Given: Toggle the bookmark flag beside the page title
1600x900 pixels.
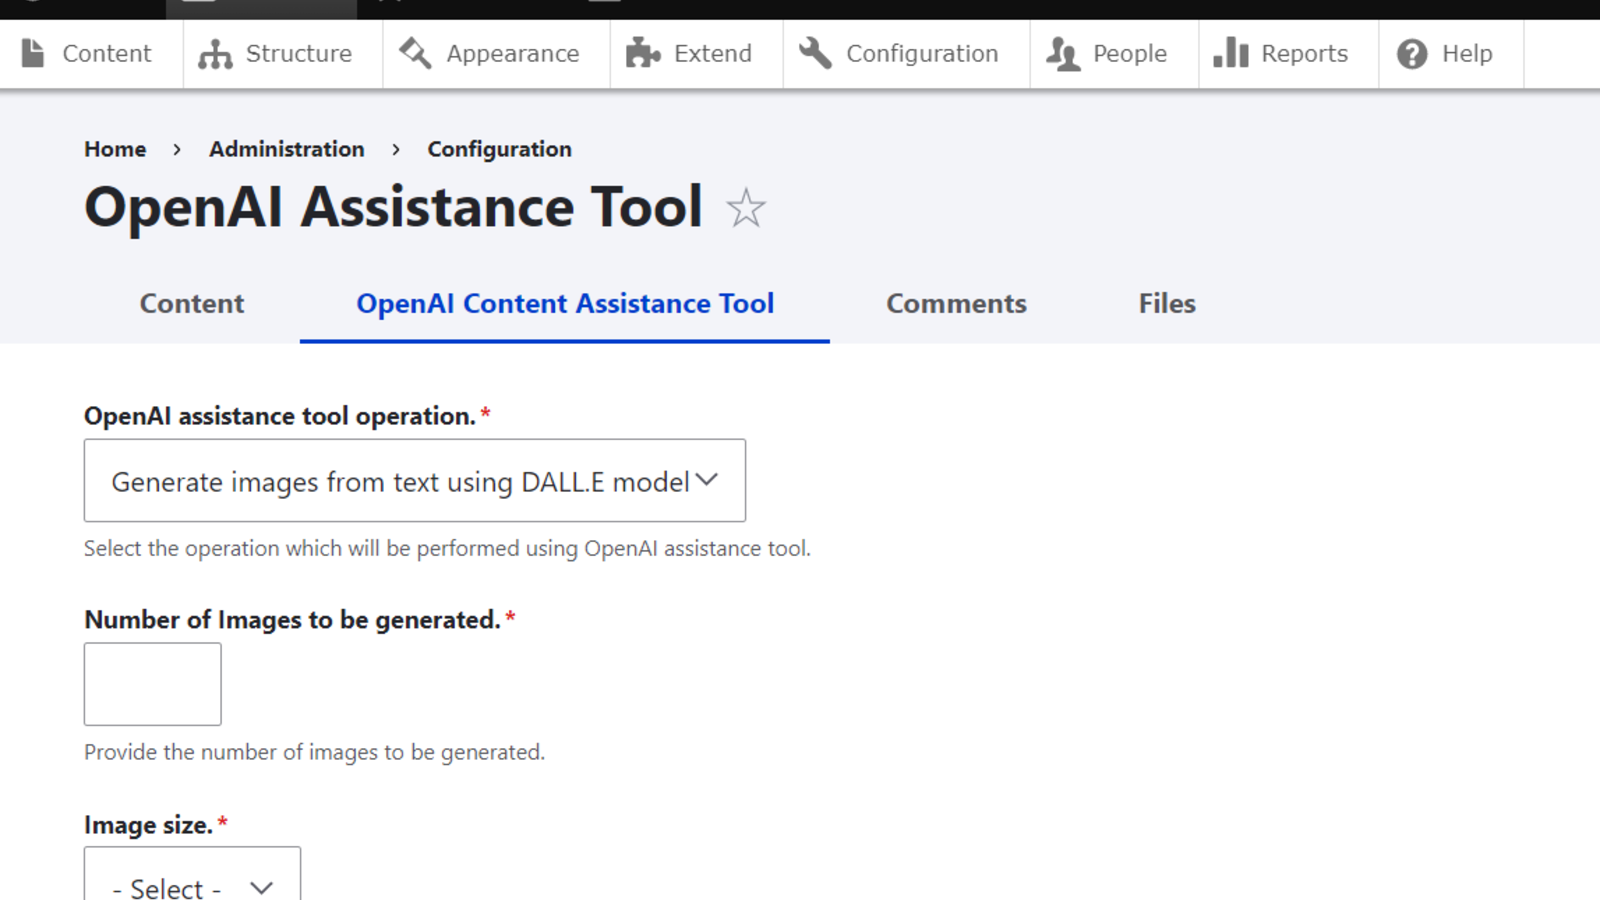Looking at the screenshot, I should [x=746, y=209].
